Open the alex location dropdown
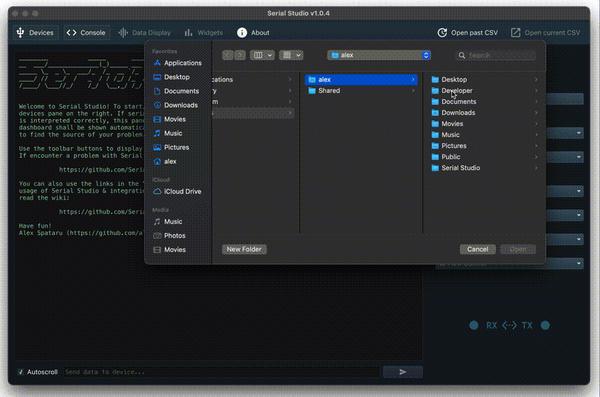Viewport: 600px width, 397px height. click(379, 55)
